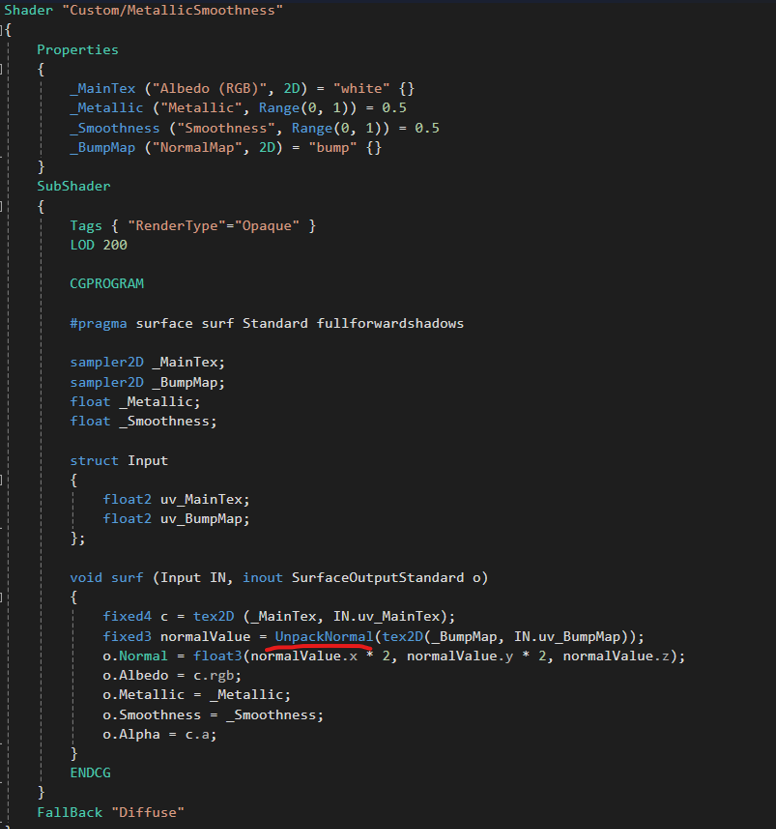Click o.Smoothness on its assignment line
This screenshot has height=829, width=776.
(152, 715)
